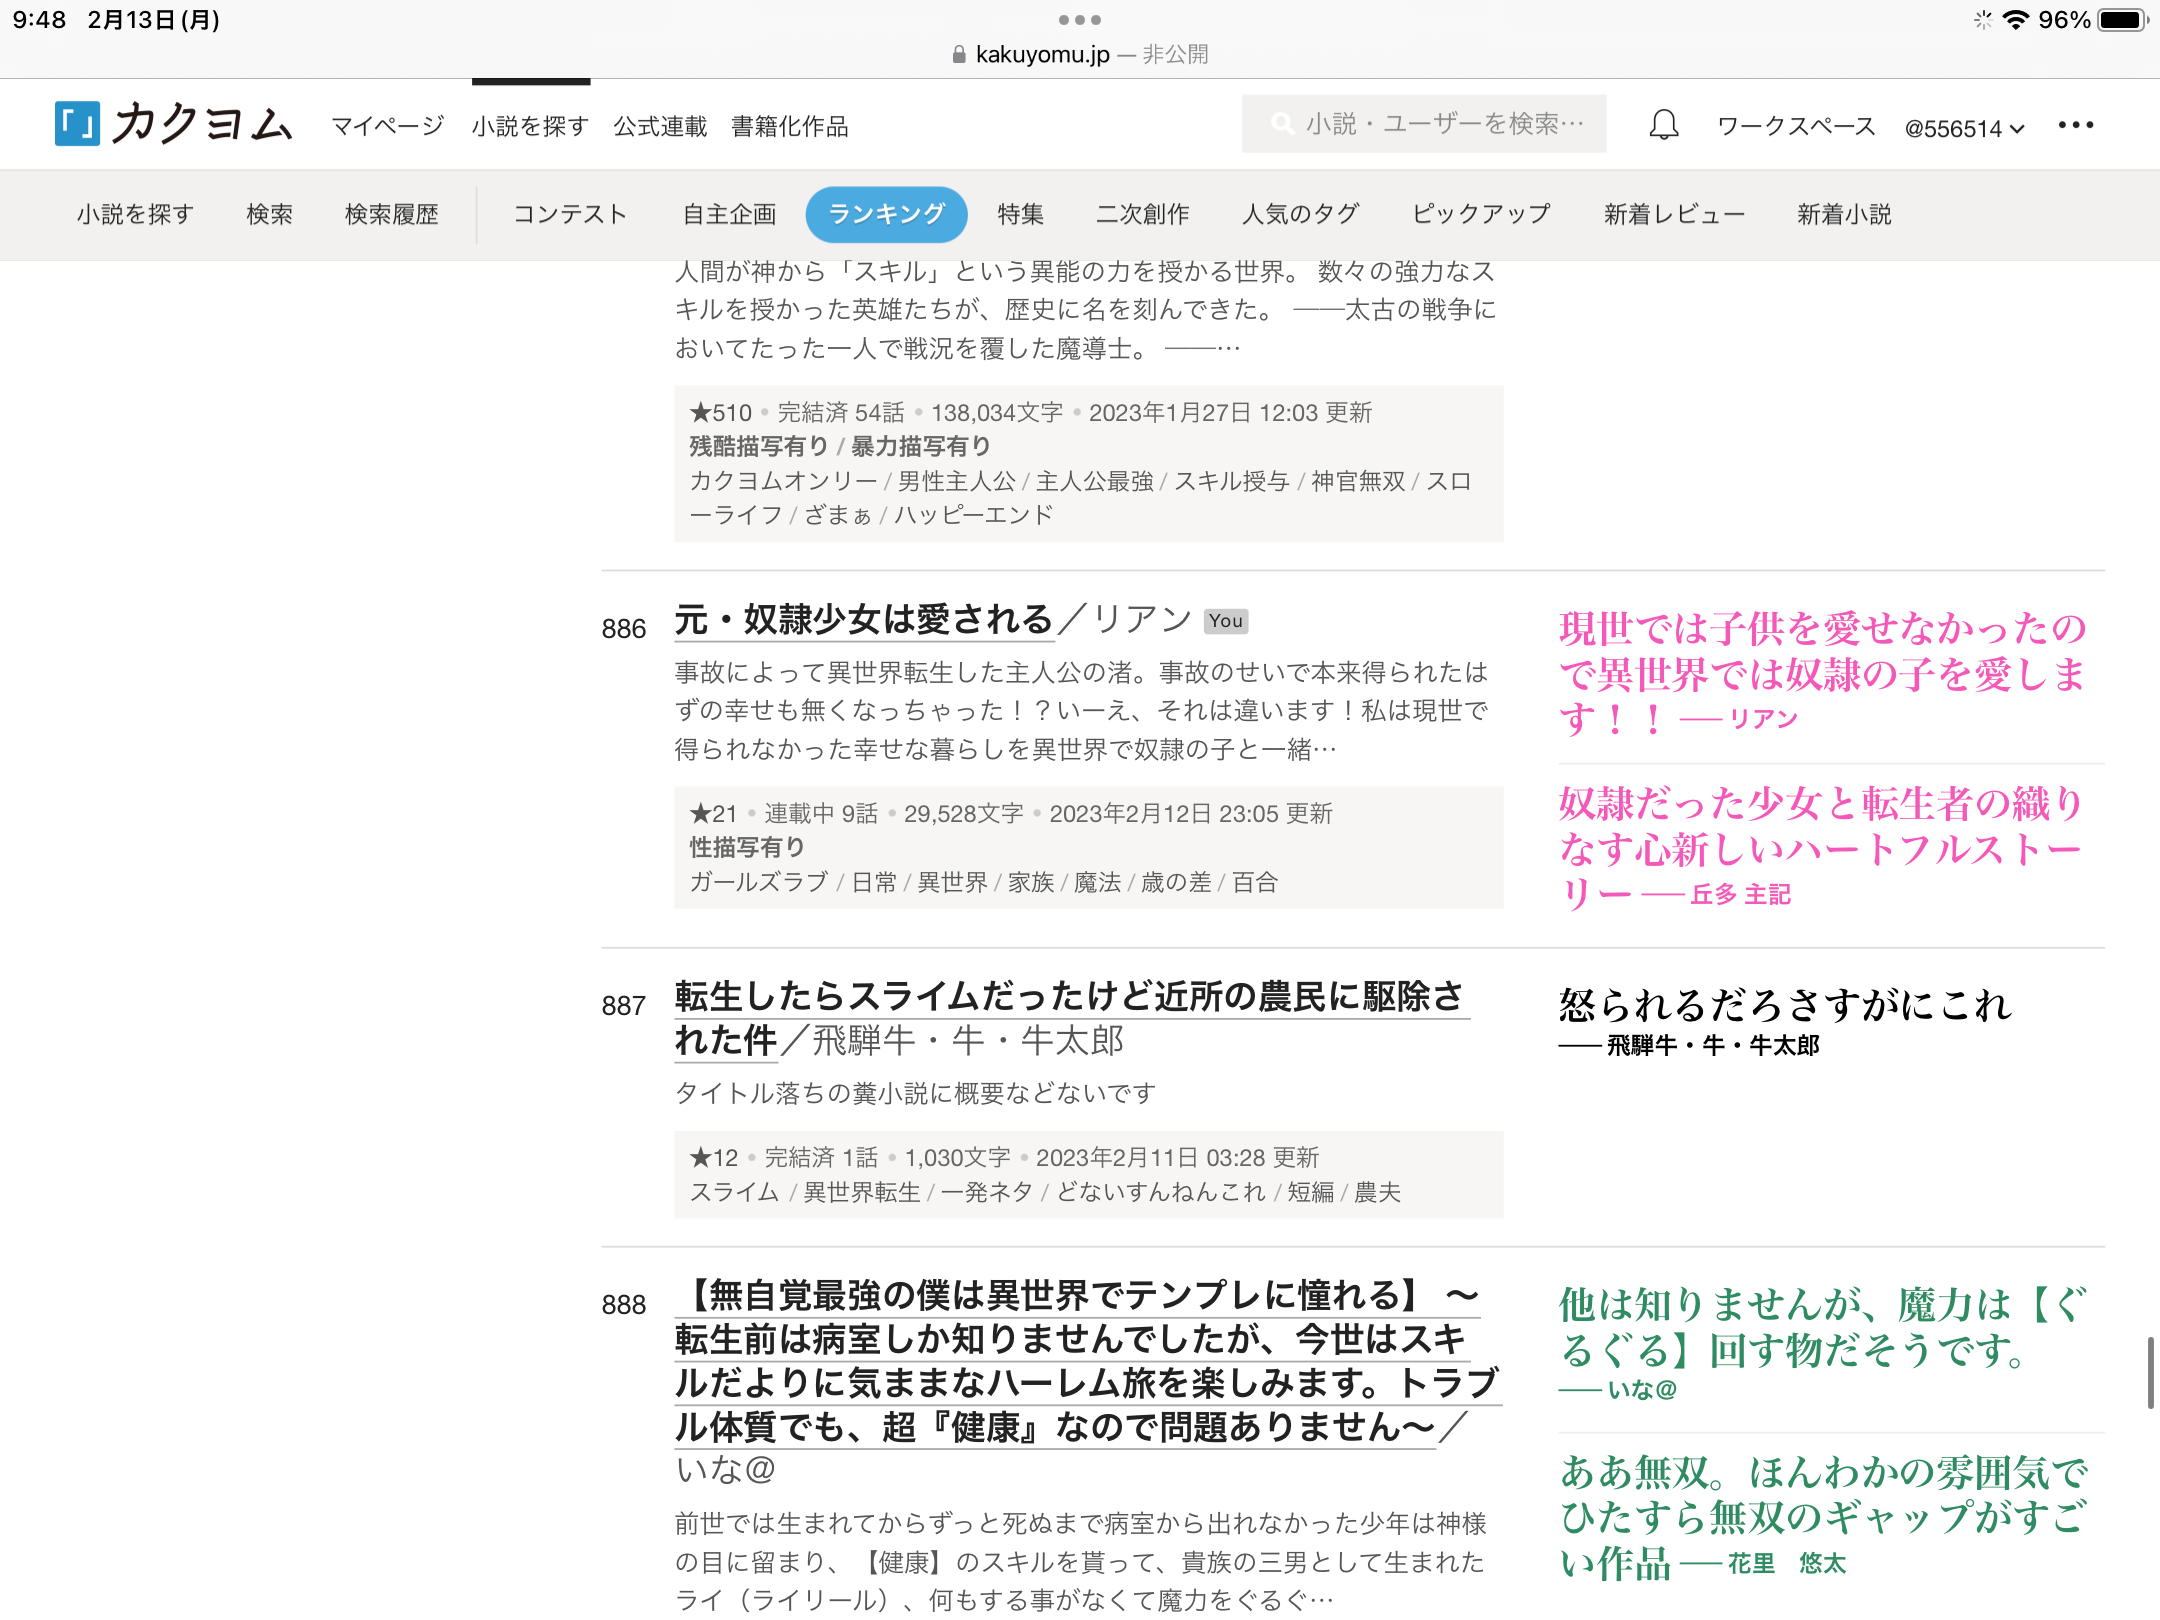Open the 転生したらスライムだったけど novel title
The width and height of the screenshot is (2160, 1620).
coord(1067,998)
